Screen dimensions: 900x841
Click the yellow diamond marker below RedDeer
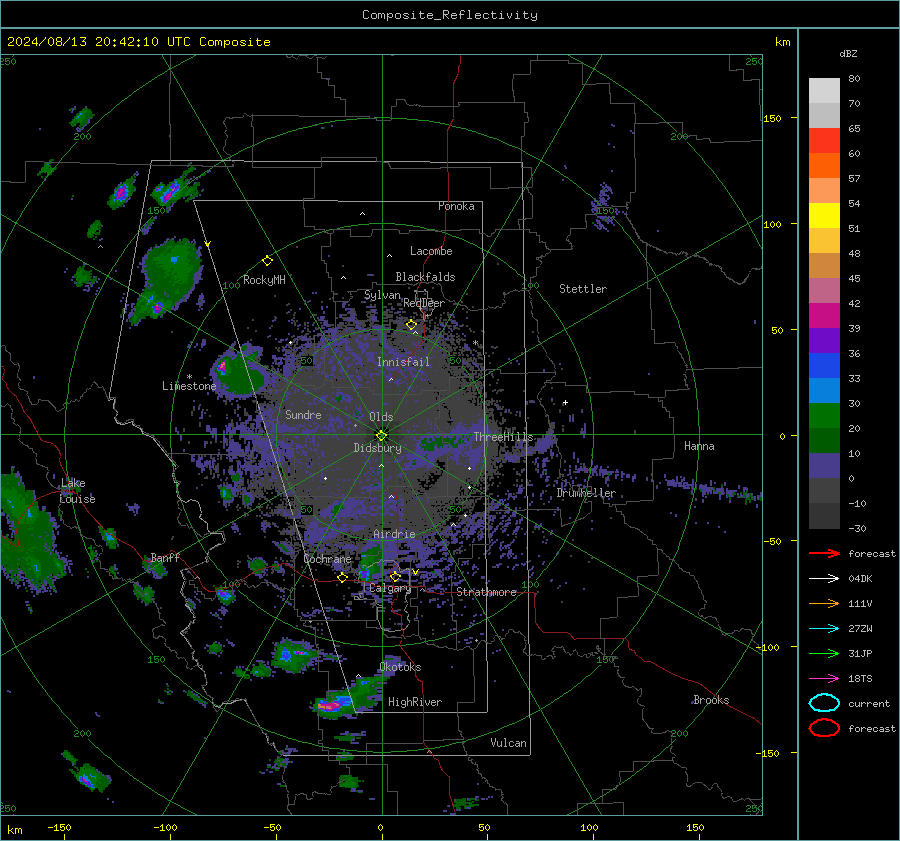412,325
